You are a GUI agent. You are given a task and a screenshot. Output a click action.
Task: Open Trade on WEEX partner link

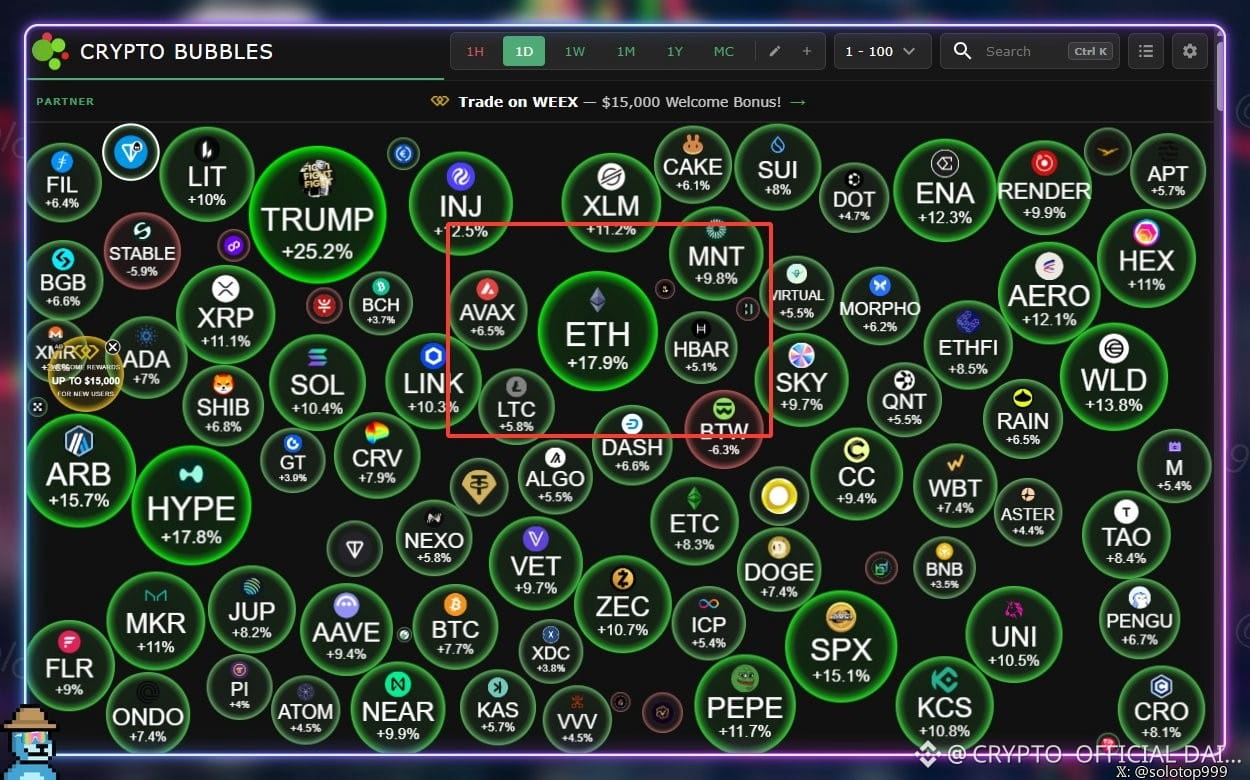click(x=618, y=102)
